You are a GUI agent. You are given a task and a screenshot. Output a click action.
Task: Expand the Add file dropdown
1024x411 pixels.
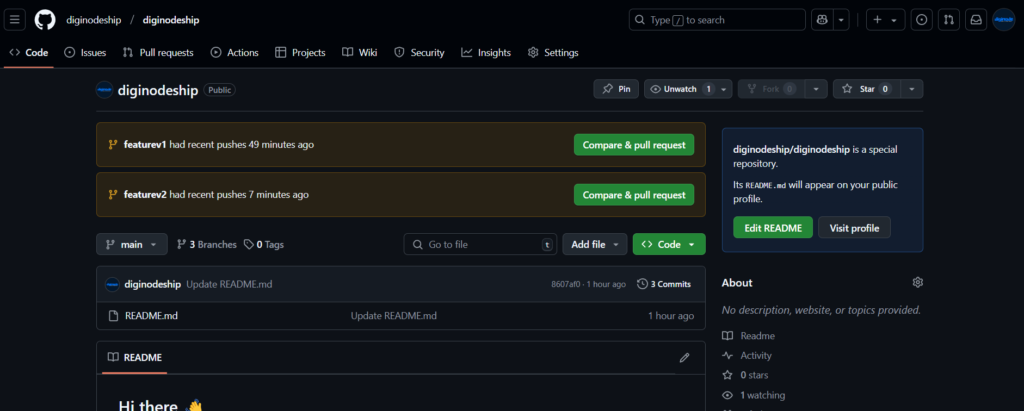594,244
